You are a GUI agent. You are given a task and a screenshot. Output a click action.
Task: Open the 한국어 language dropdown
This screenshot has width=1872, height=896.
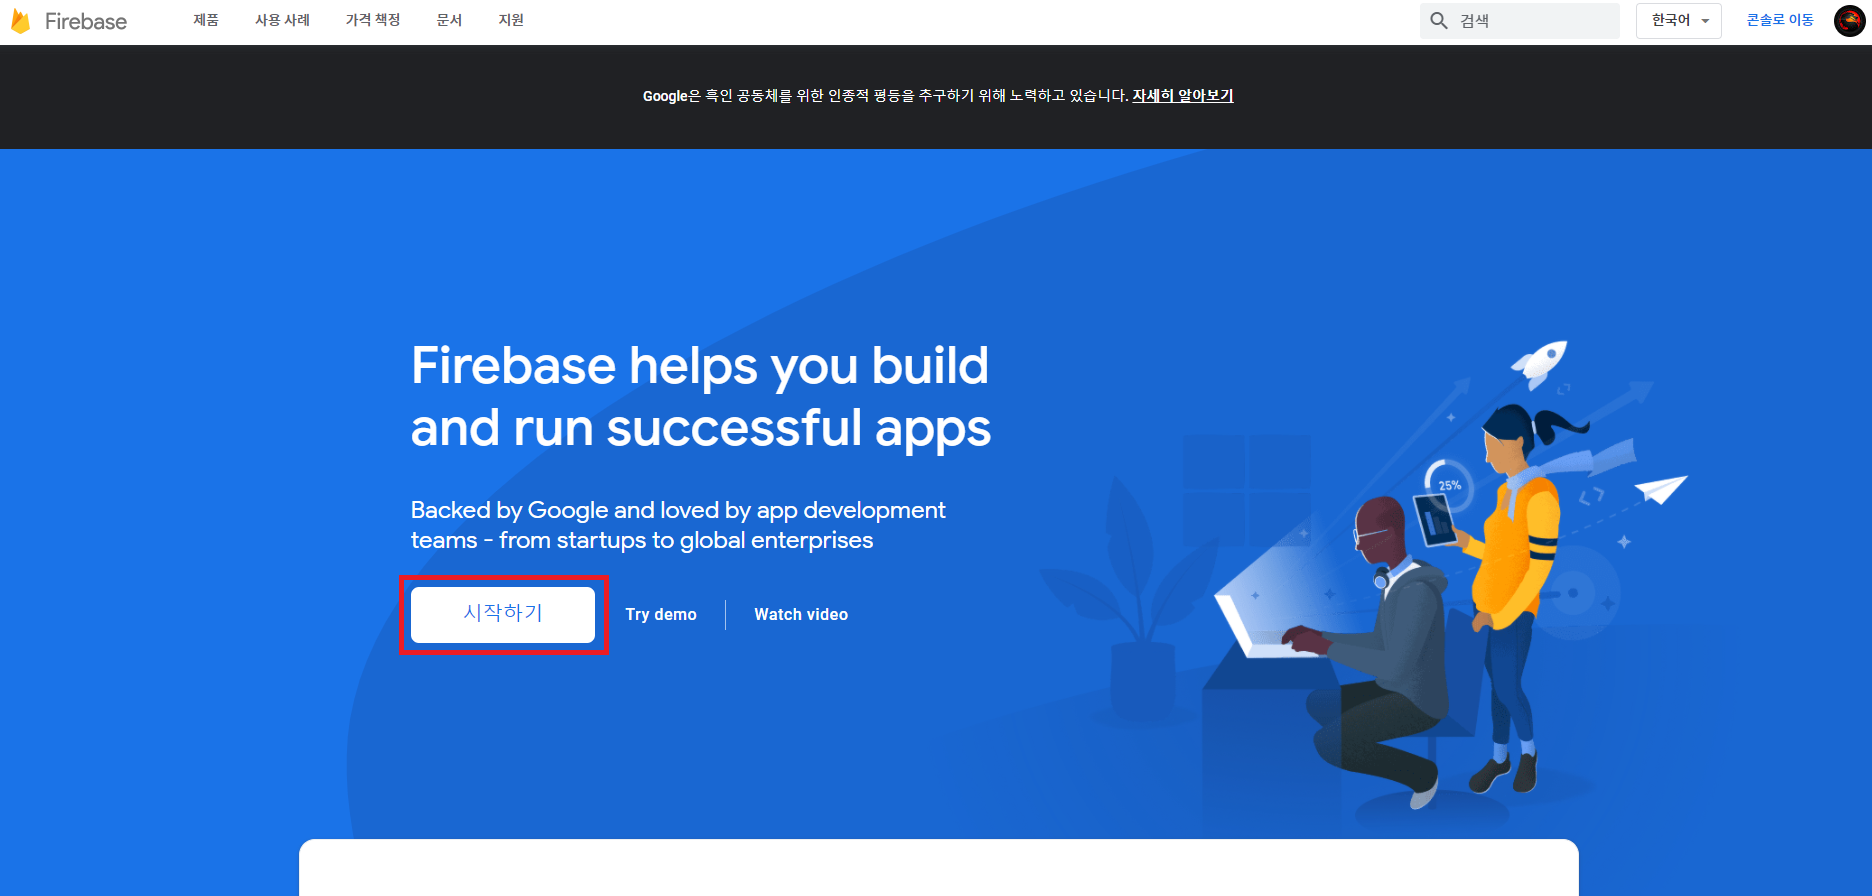click(1679, 20)
